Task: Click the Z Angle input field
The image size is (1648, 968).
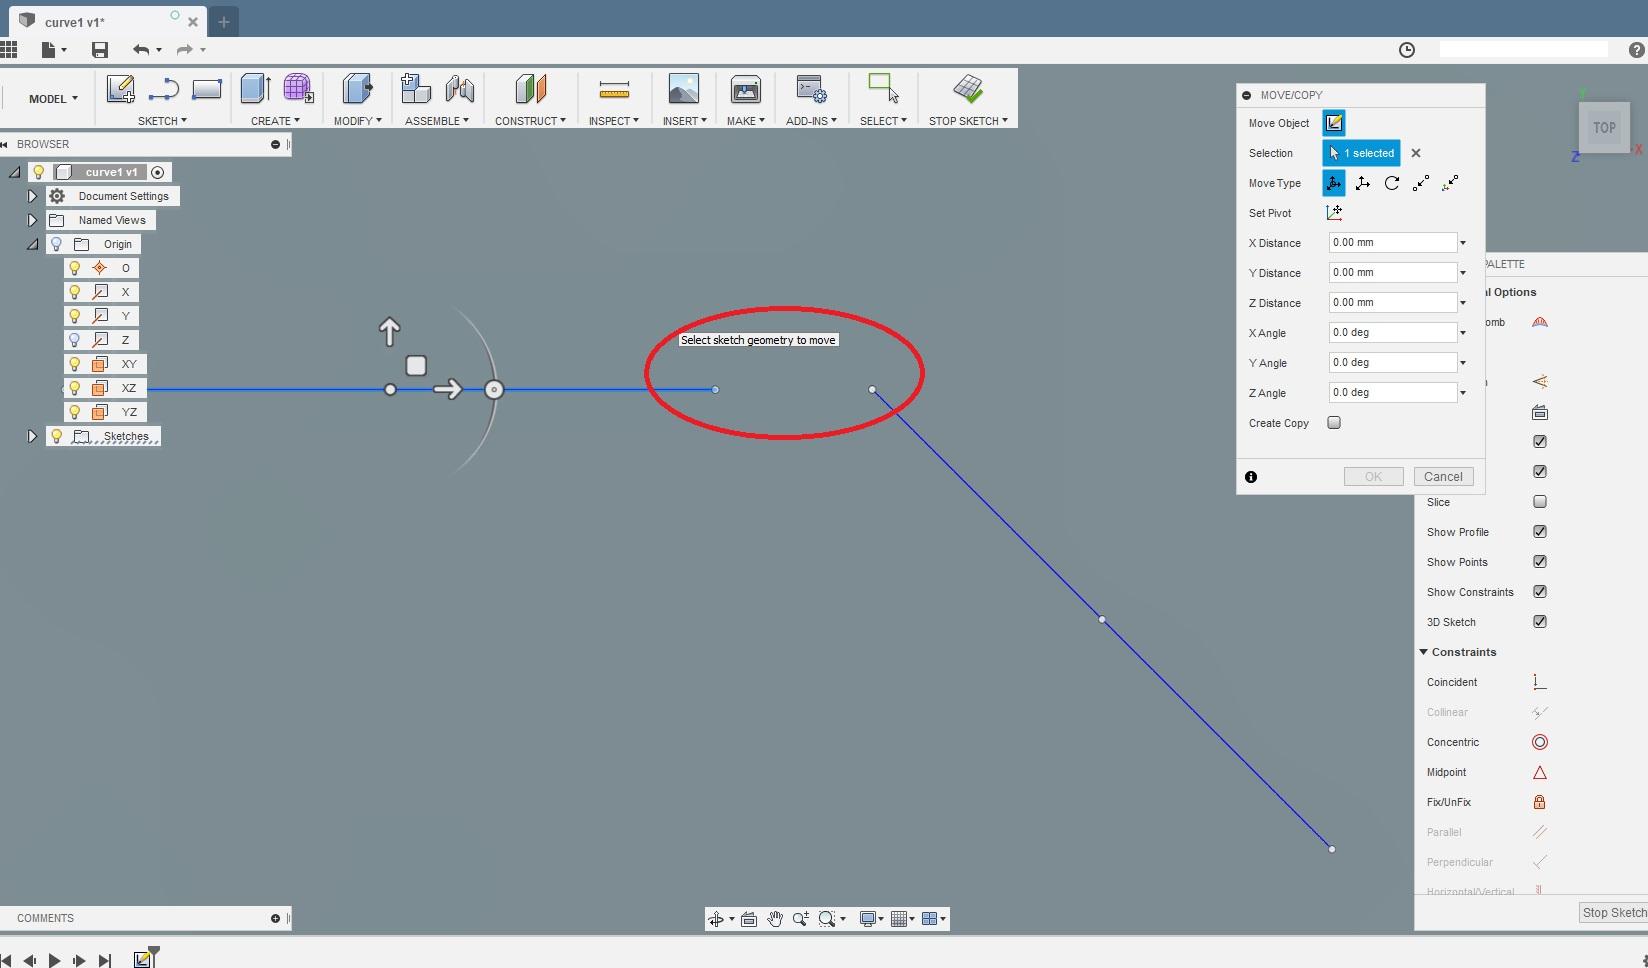Action: (1392, 393)
